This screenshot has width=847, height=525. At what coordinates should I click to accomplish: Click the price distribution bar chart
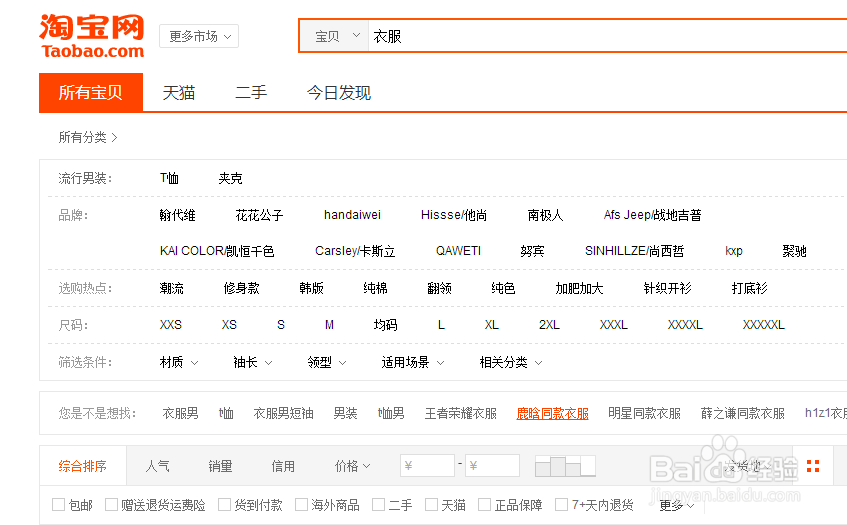(565, 466)
